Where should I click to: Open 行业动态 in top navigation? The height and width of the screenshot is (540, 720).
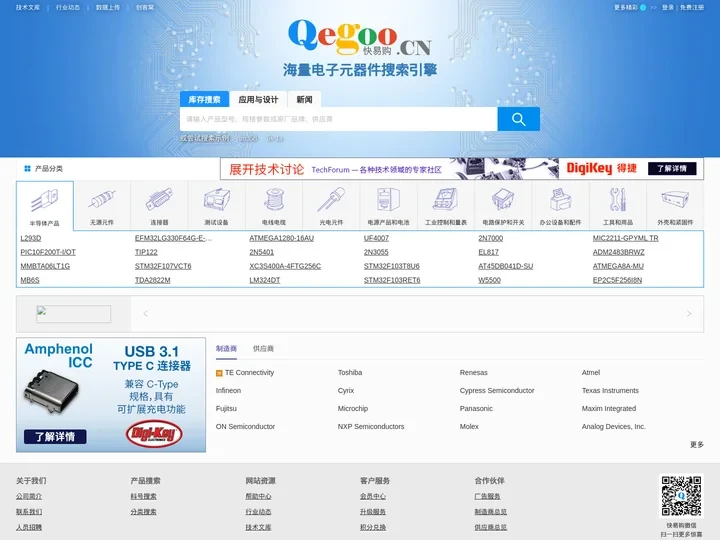pos(68,7)
